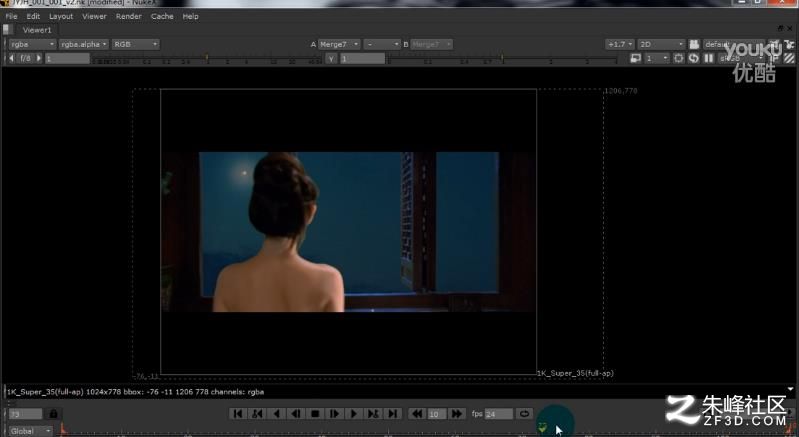Decrease gain with left f-stop arrow
The width and height of the screenshot is (799, 437).
click(x=12, y=59)
